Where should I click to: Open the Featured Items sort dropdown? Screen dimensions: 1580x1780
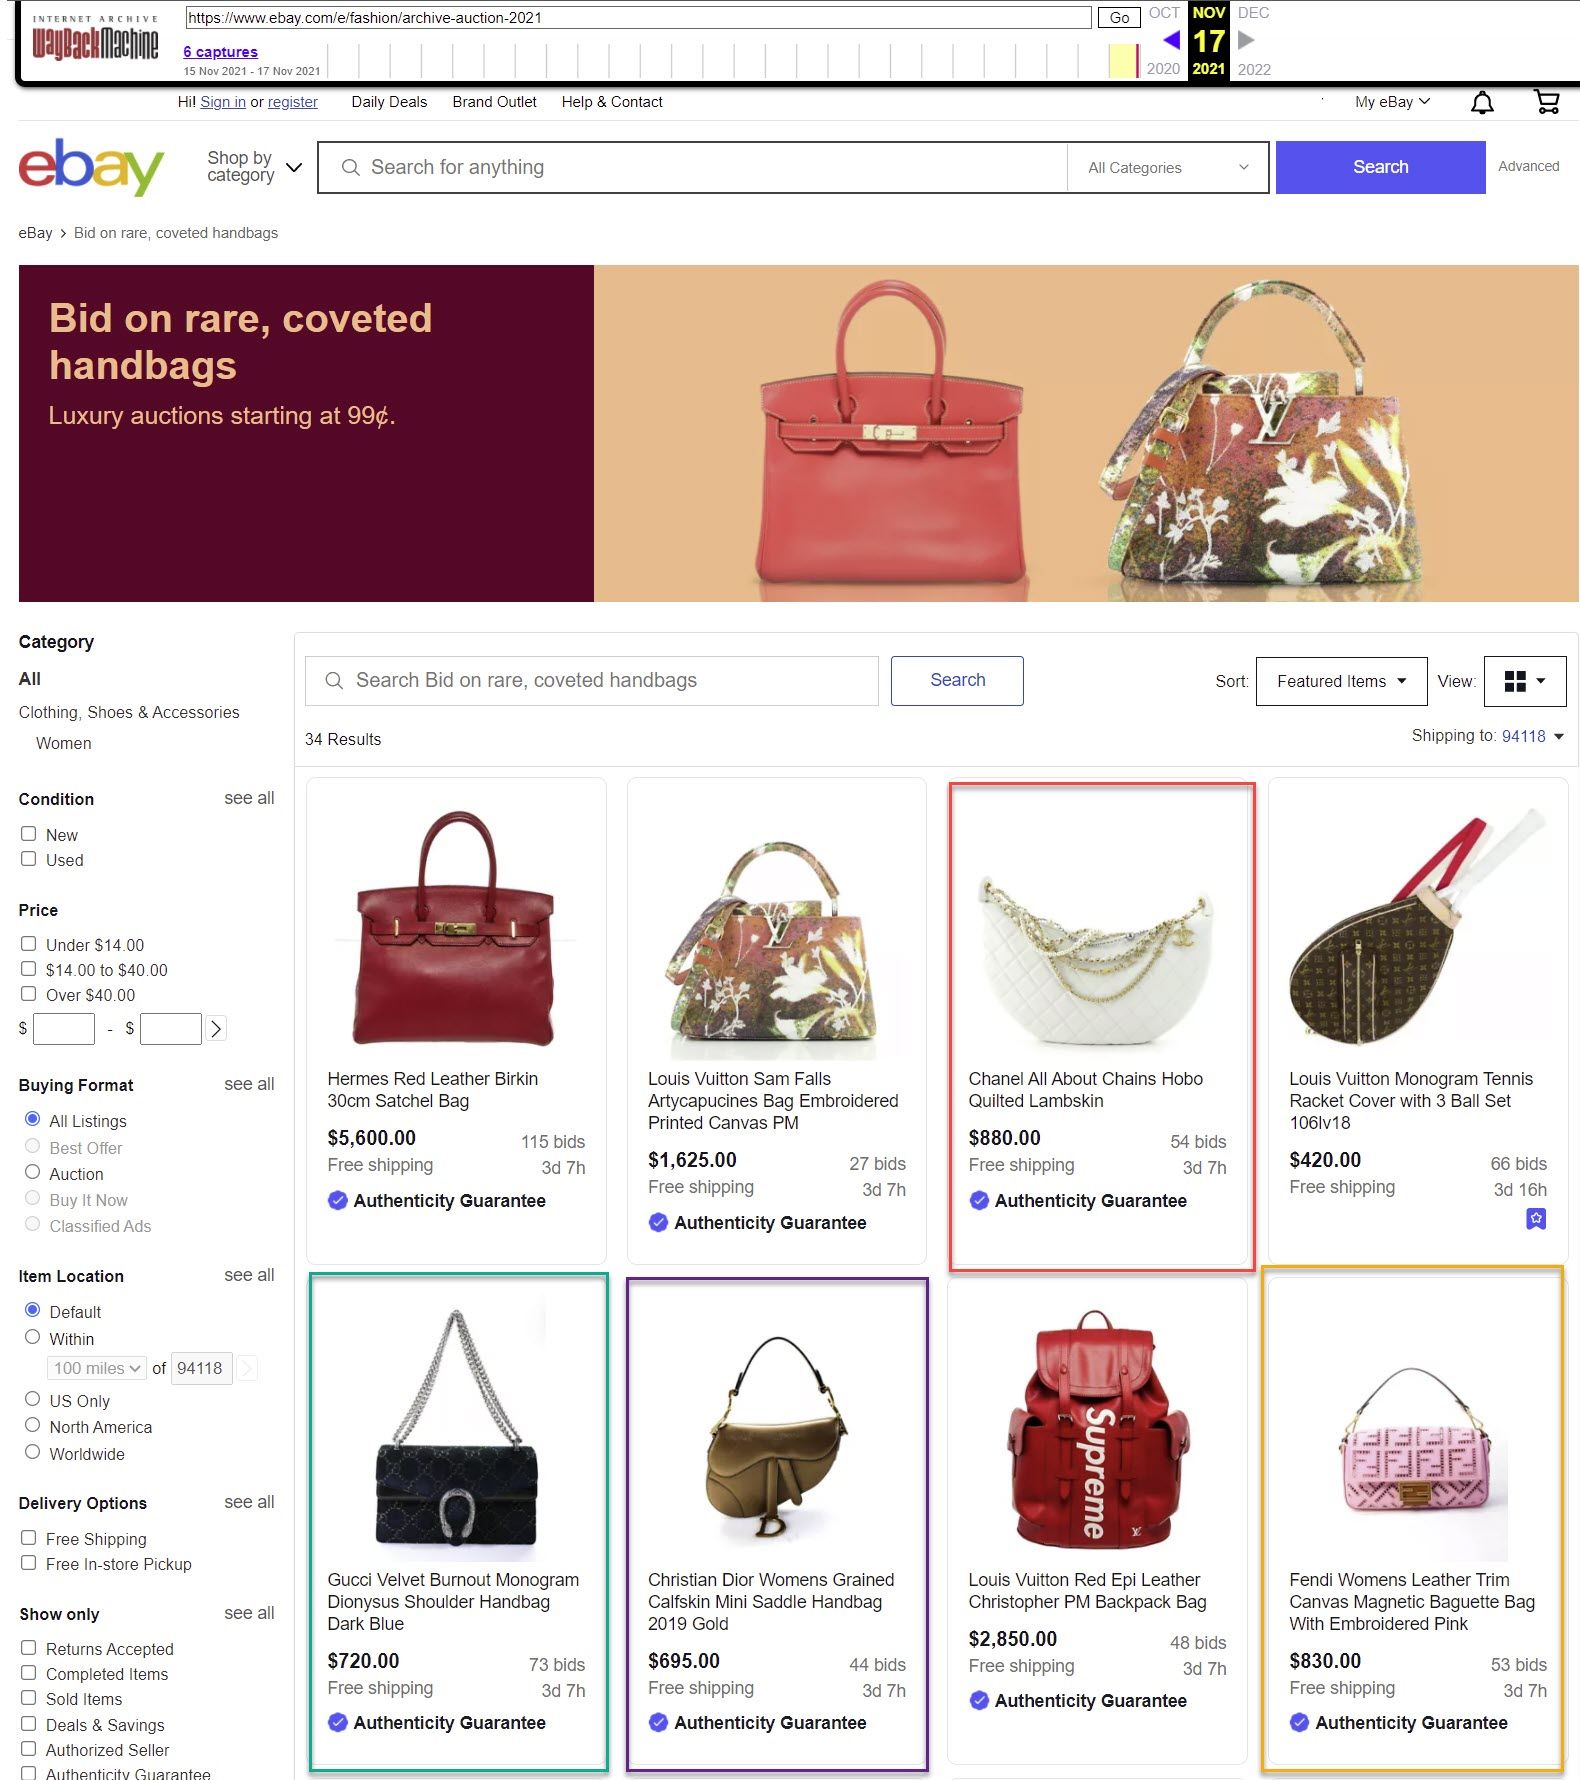coord(1341,681)
